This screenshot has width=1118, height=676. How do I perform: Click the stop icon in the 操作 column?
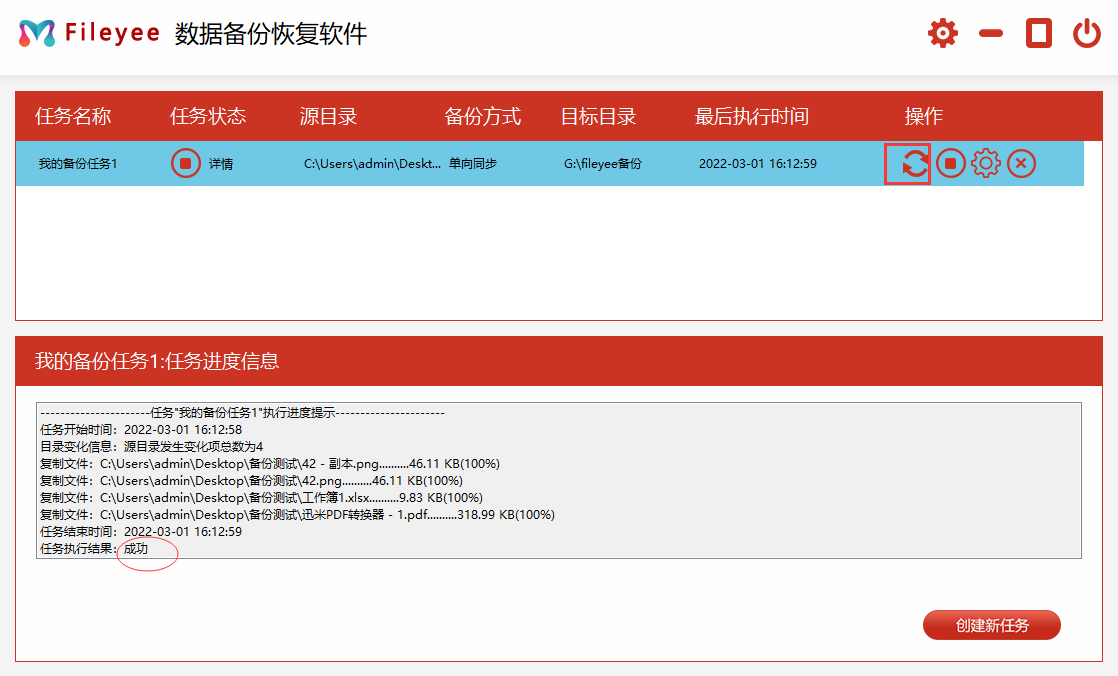pyautogui.click(x=950, y=163)
